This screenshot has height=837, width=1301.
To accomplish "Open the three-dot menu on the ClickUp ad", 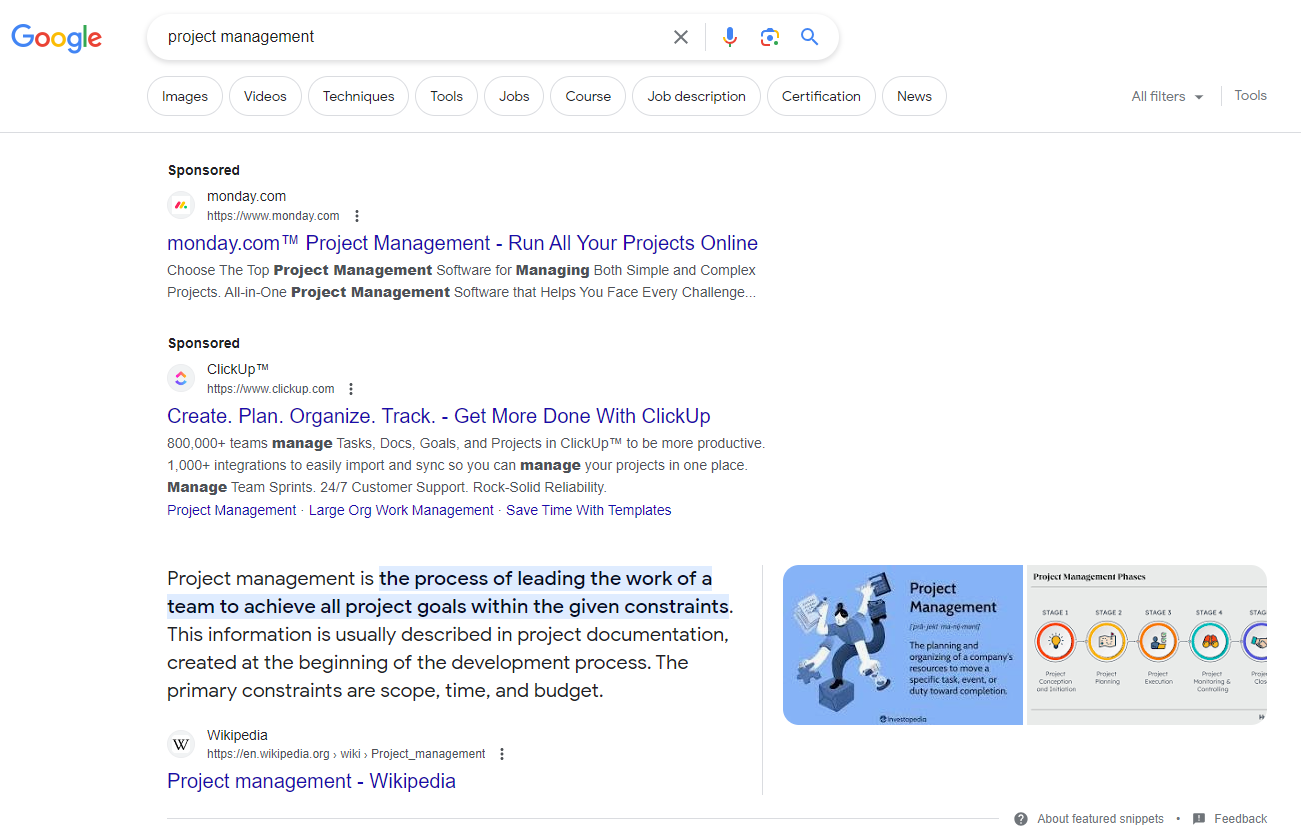I will [x=351, y=388].
